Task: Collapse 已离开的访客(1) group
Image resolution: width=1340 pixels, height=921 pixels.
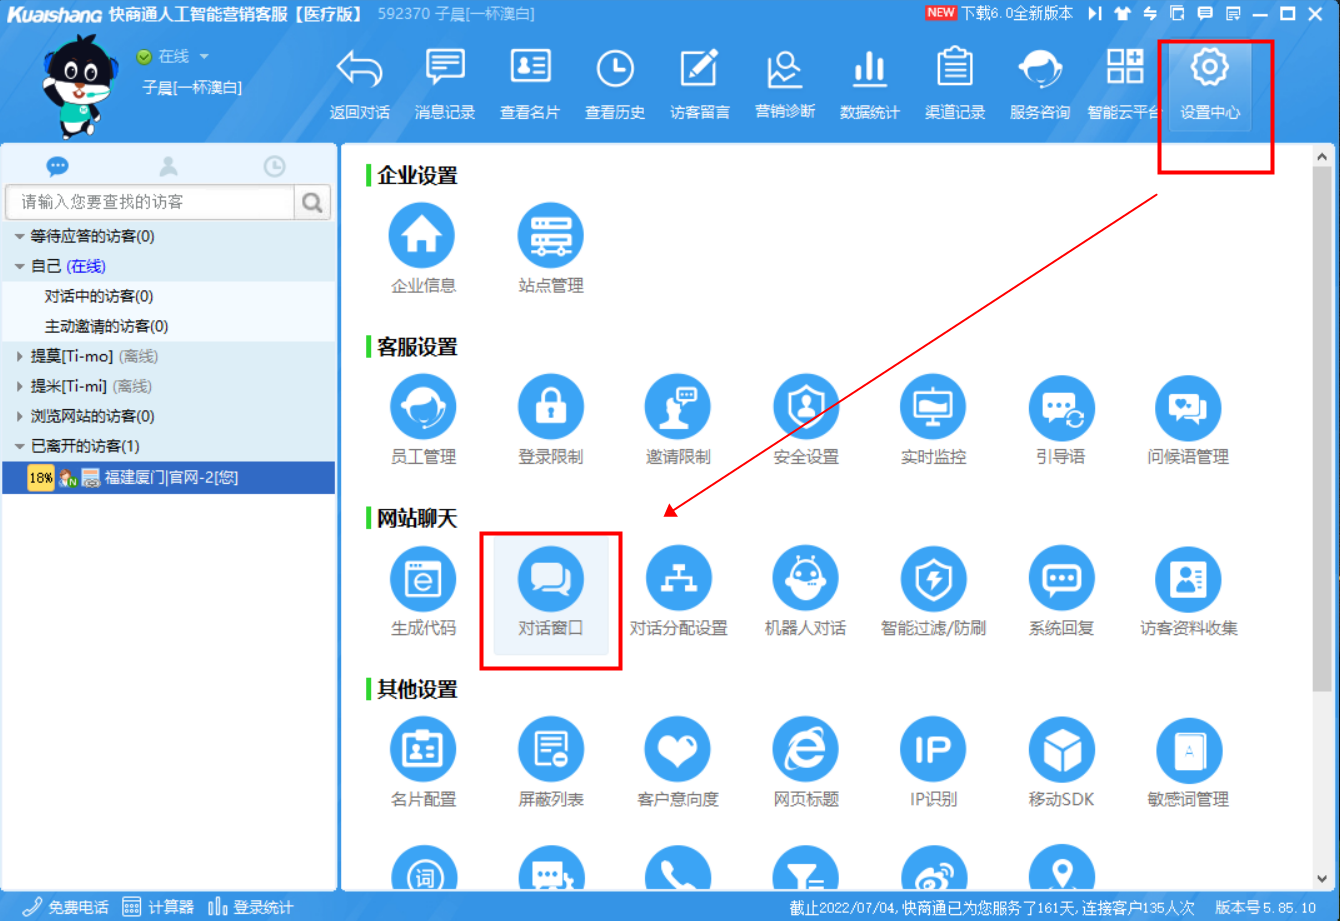Action: 19,447
